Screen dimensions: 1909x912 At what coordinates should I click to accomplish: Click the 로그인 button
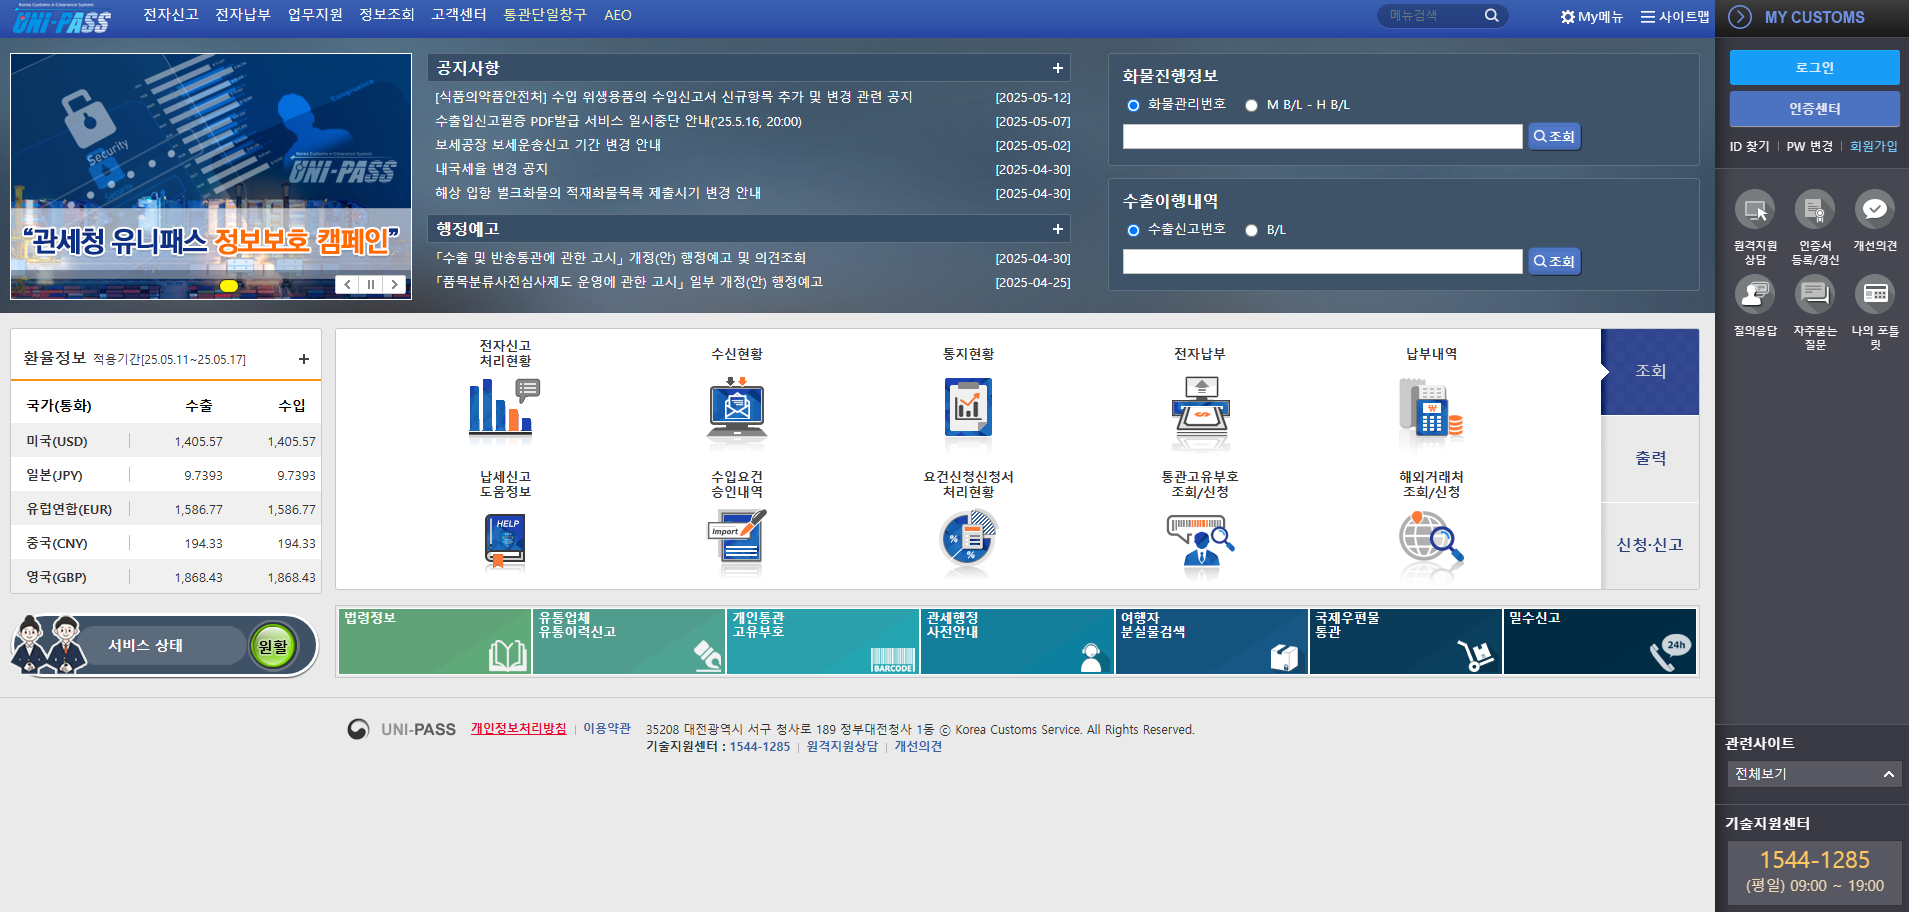pyautogui.click(x=1813, y=67)
